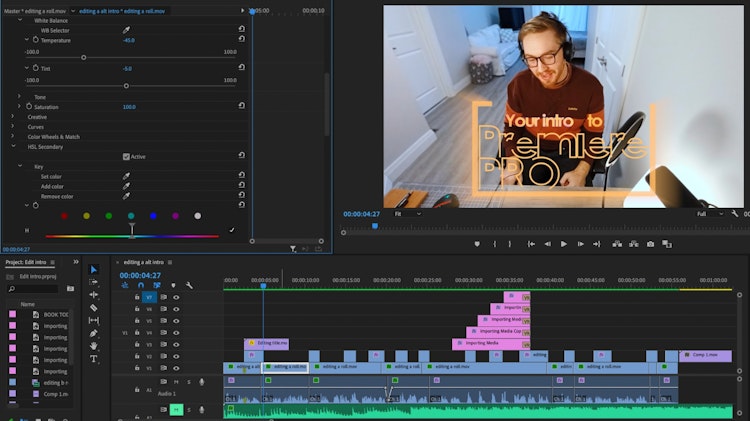The height and width of the screenshot is (421, 750).
Task: Select the Type tool
Action: [x=94, y=358]
